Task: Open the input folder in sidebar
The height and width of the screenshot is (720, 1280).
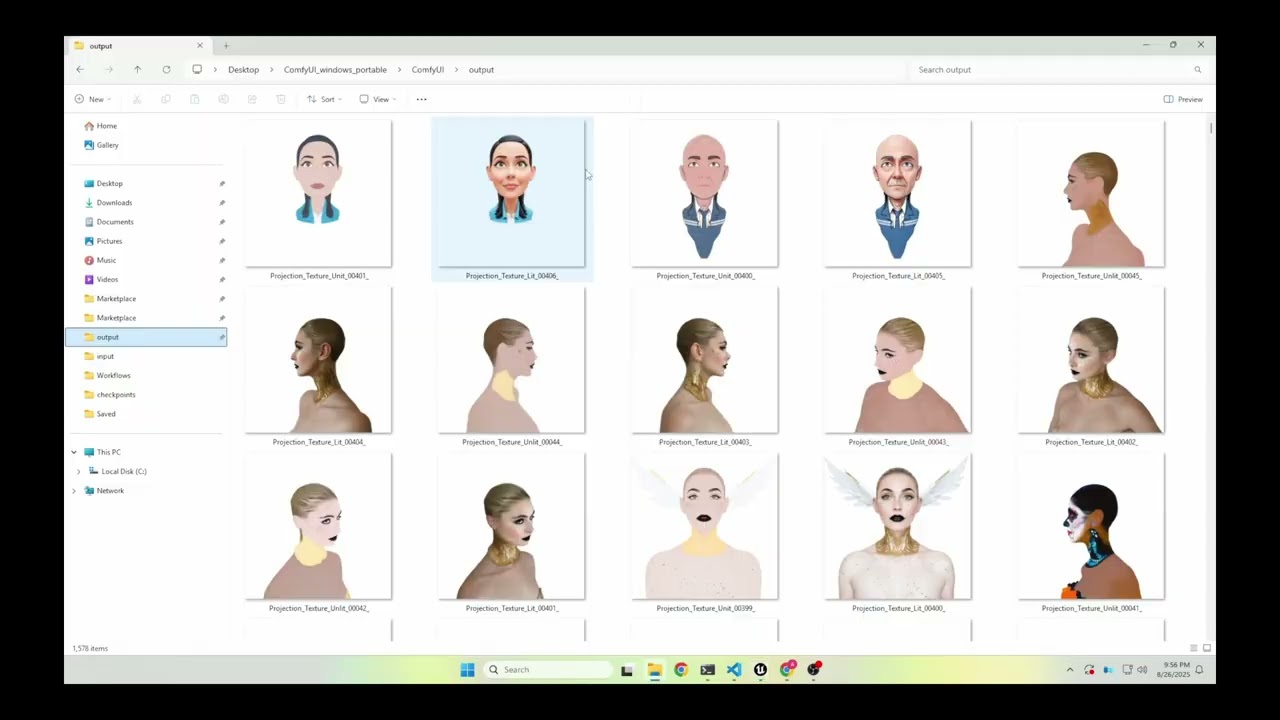Action: 105,356
